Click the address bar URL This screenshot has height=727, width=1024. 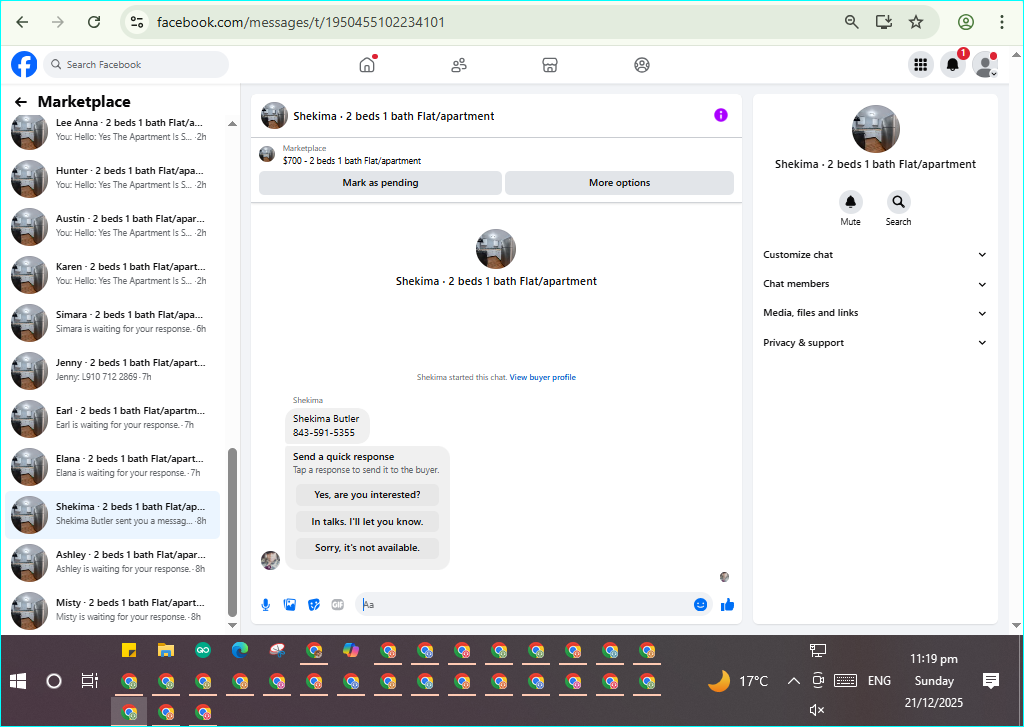click(x=301, y=22)
